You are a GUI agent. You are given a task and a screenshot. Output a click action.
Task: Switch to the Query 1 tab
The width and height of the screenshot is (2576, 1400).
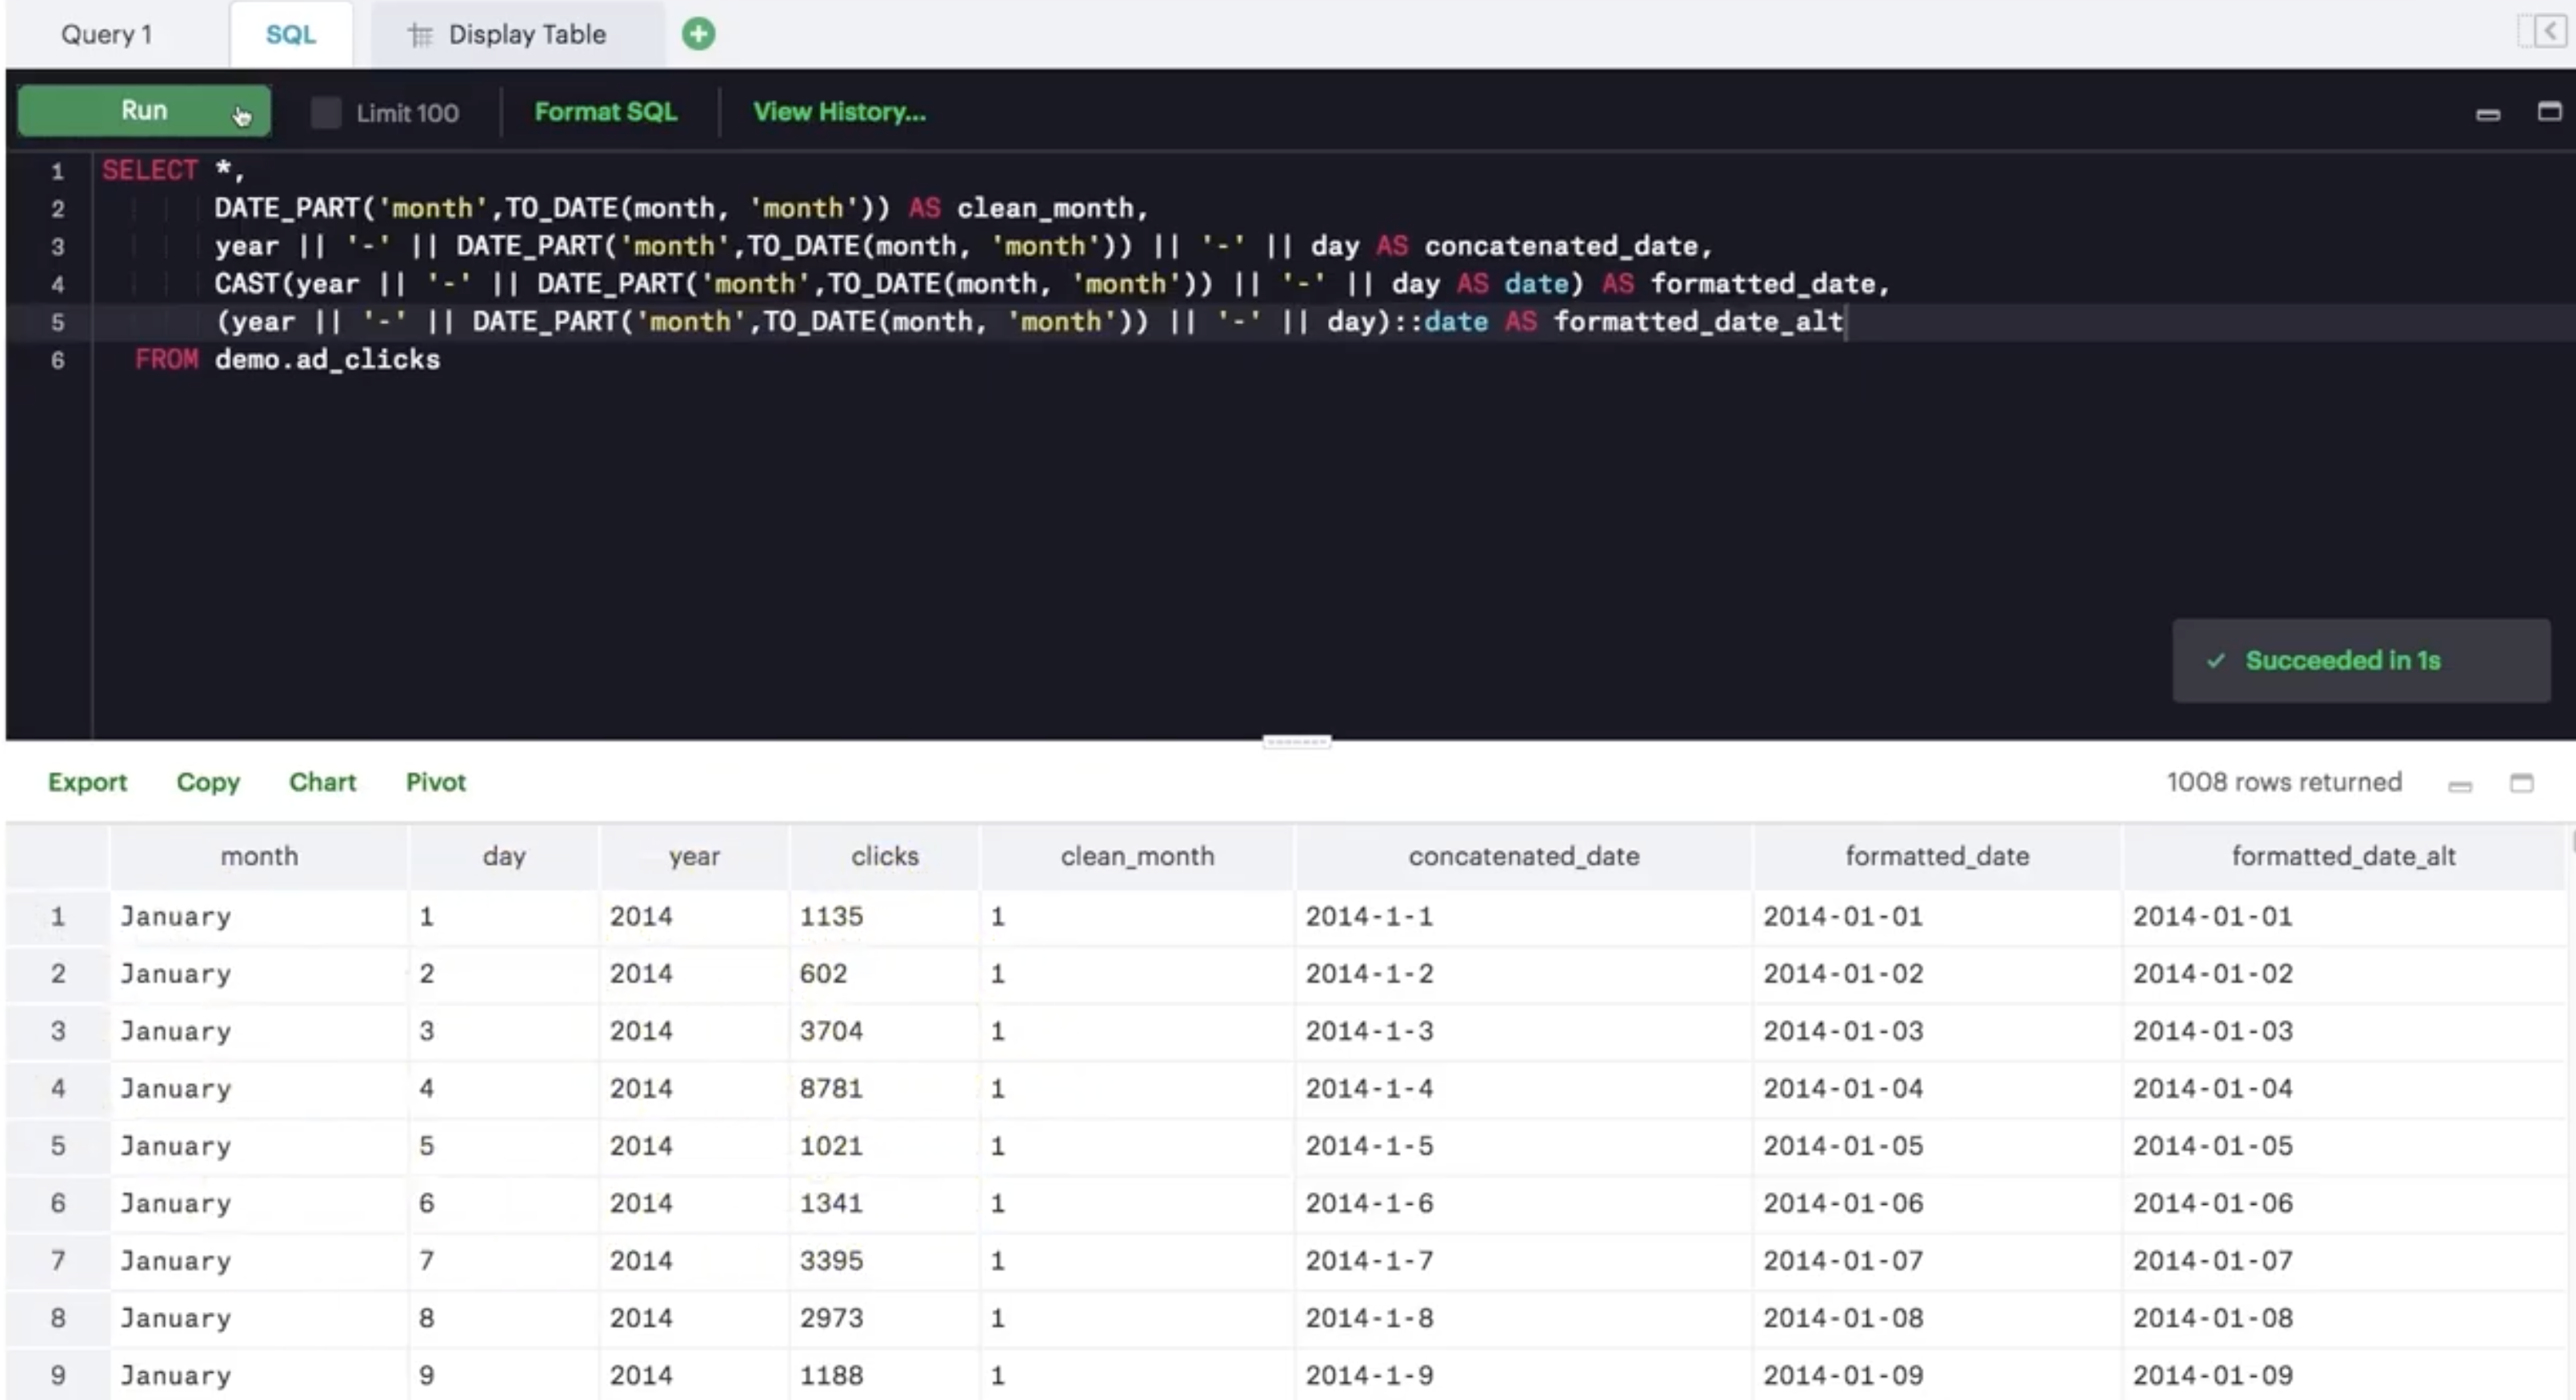pyautogui.click(x=106, y=34)
